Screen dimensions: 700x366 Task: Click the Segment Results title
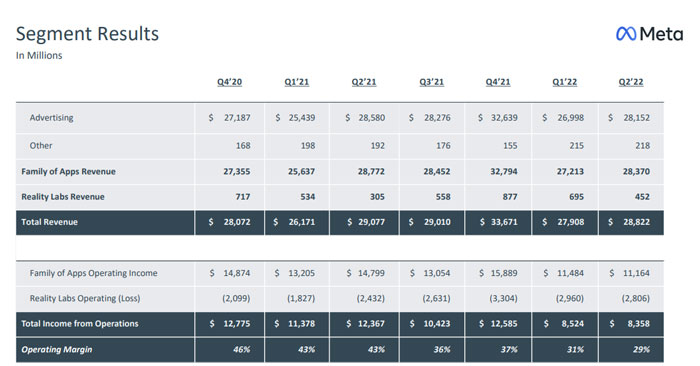(x=88, y=34)
